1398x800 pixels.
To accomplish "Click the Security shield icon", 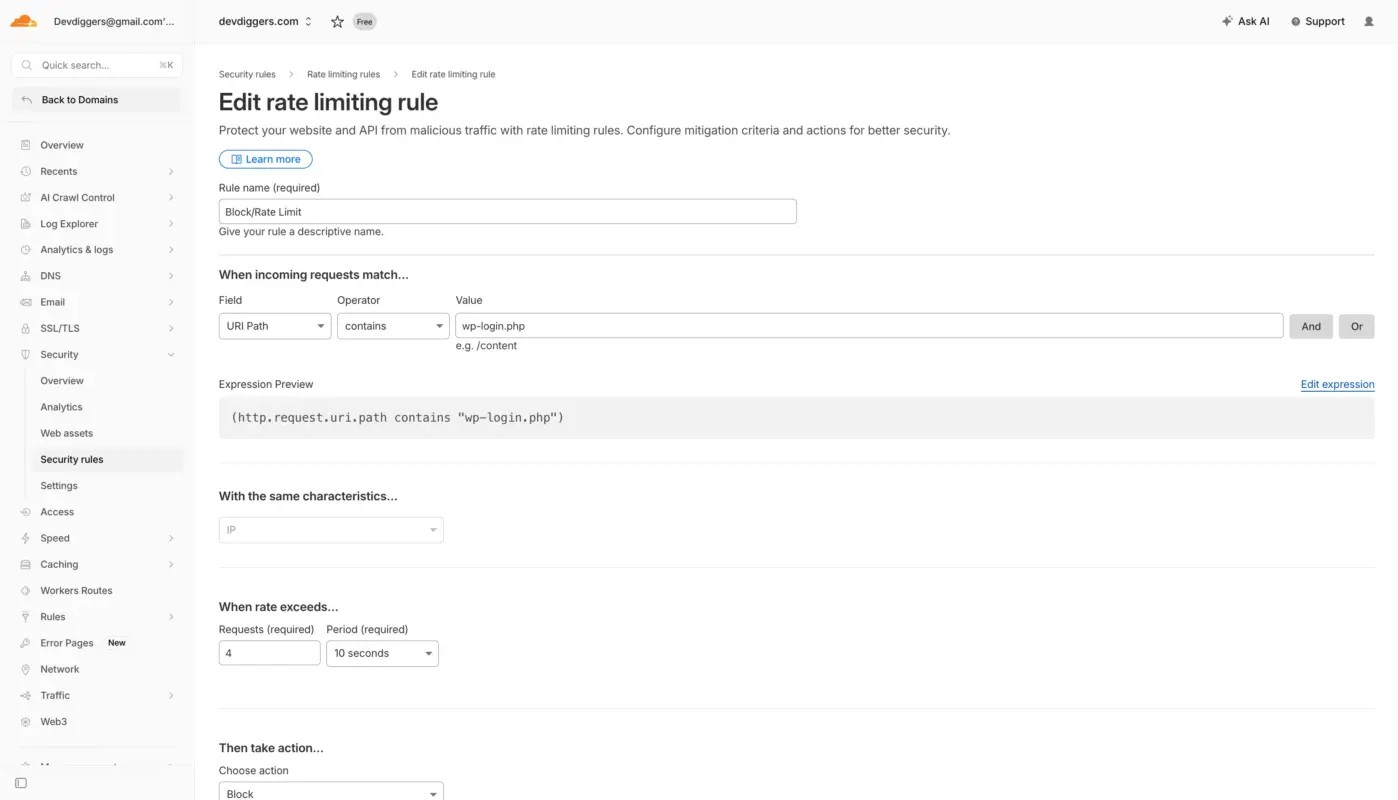I will click(x=26, y=354).
